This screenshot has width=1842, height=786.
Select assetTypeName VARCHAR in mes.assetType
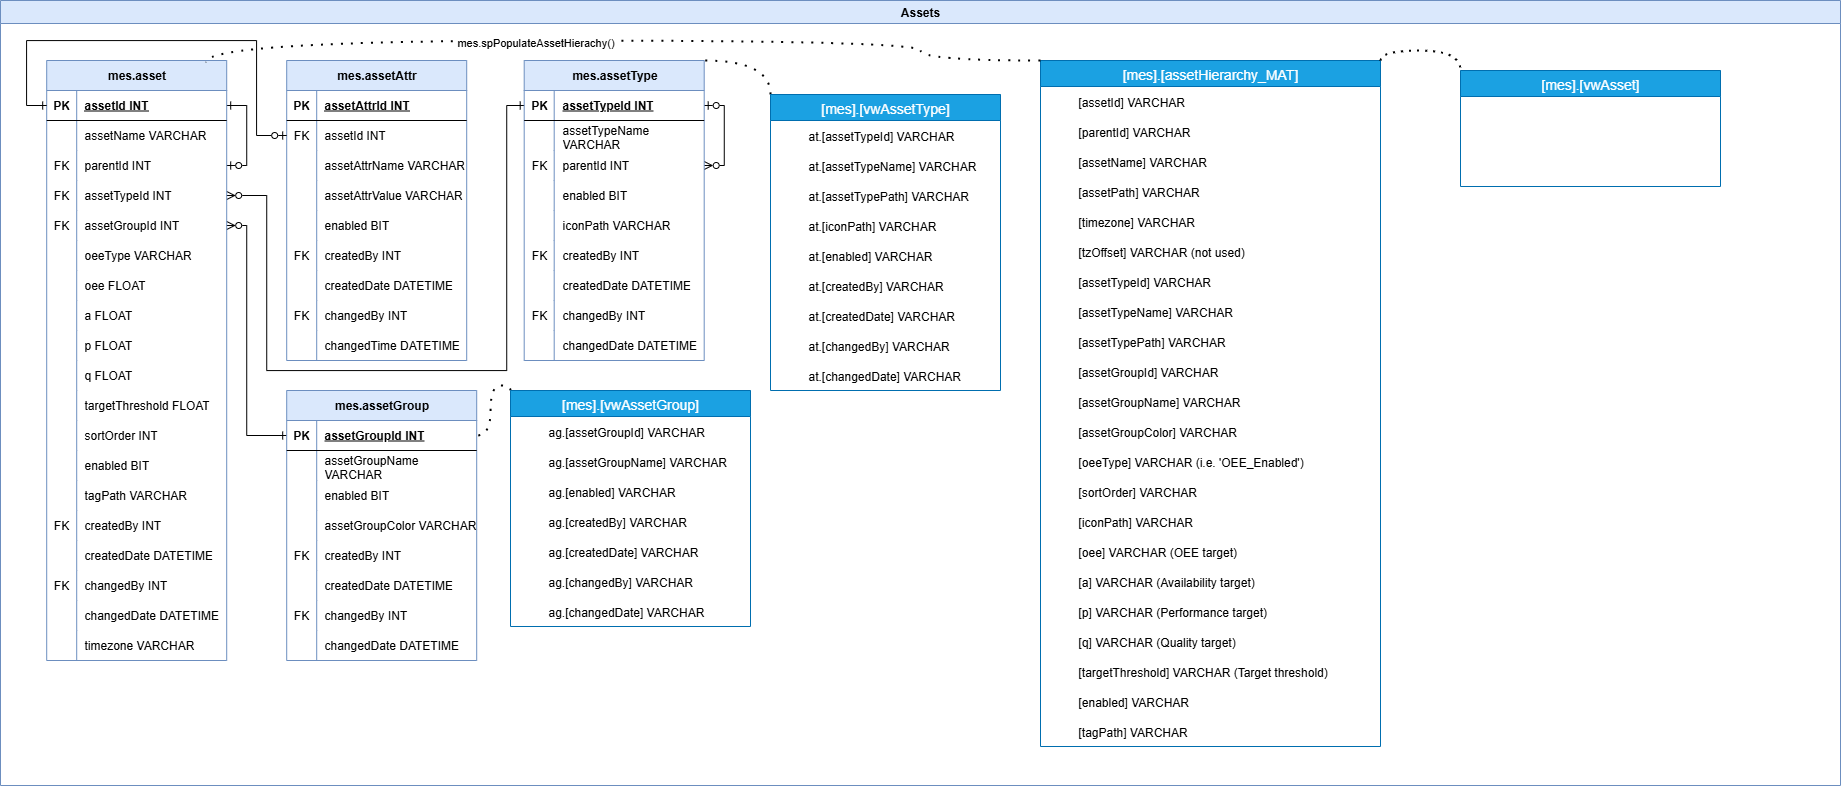click(x=615, y=137)
